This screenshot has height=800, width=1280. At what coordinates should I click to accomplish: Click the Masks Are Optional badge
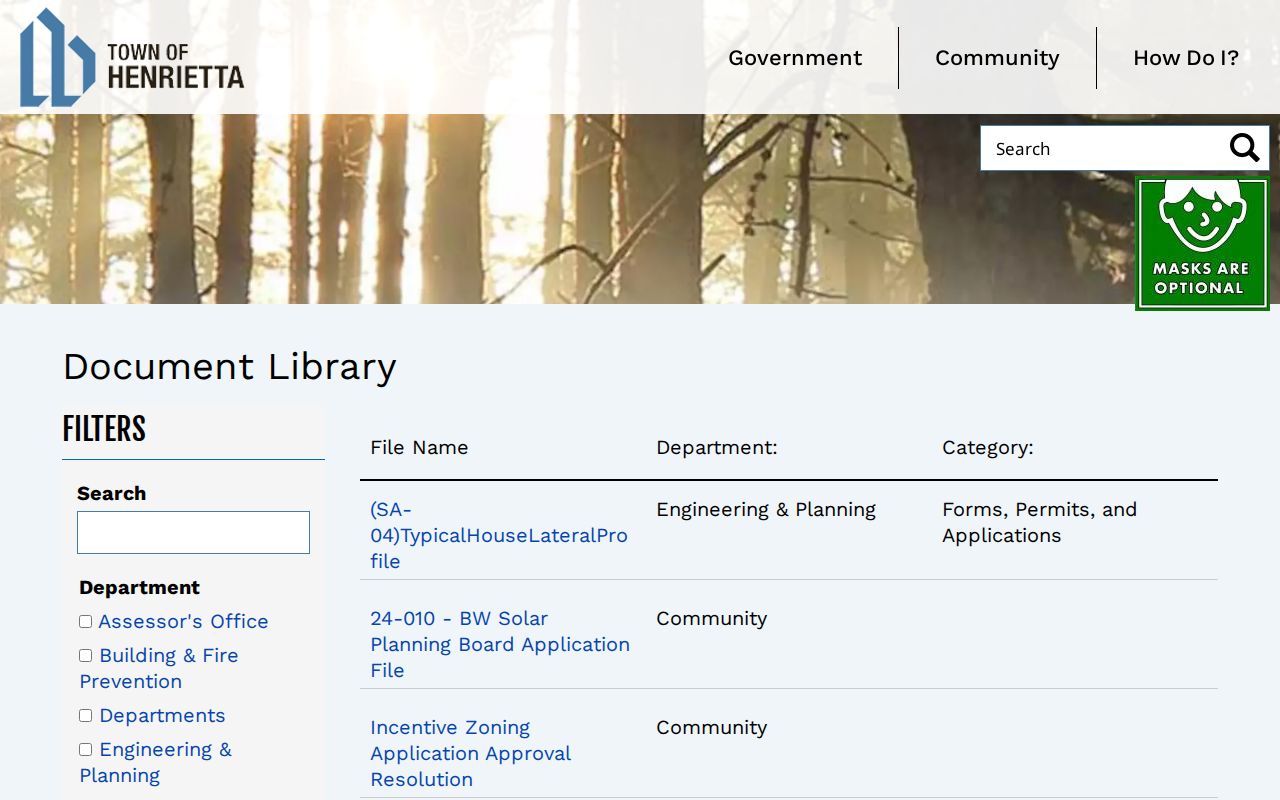(1202, 244)
